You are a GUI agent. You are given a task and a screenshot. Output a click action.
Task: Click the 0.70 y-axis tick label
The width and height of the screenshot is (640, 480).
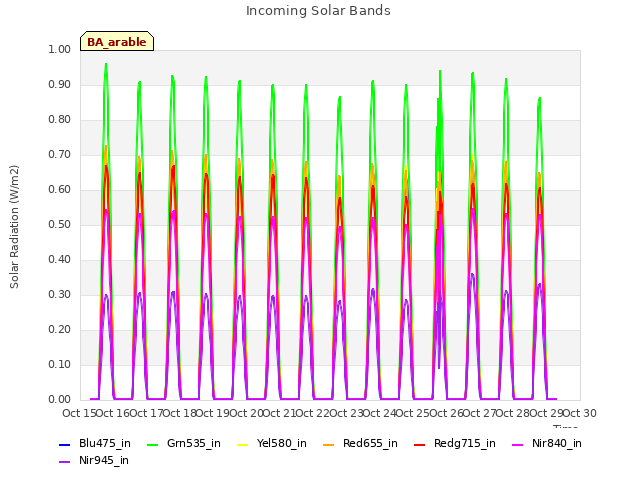[60, 155]
